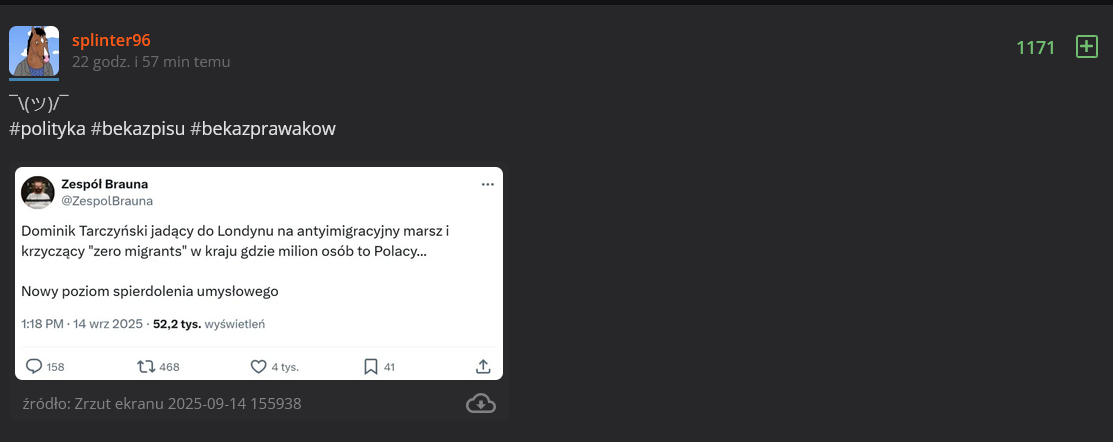1113x442 pixels.
Task: Open the tweet's three-dot more menu
Action: [487, 185]
